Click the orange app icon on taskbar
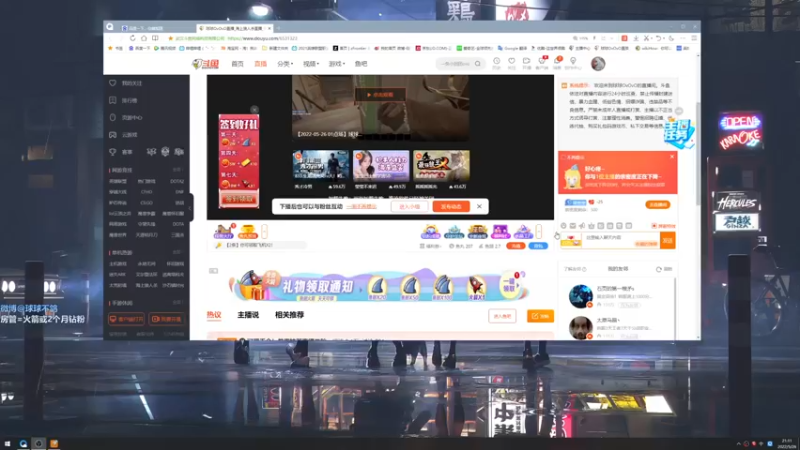 point(54,444)
